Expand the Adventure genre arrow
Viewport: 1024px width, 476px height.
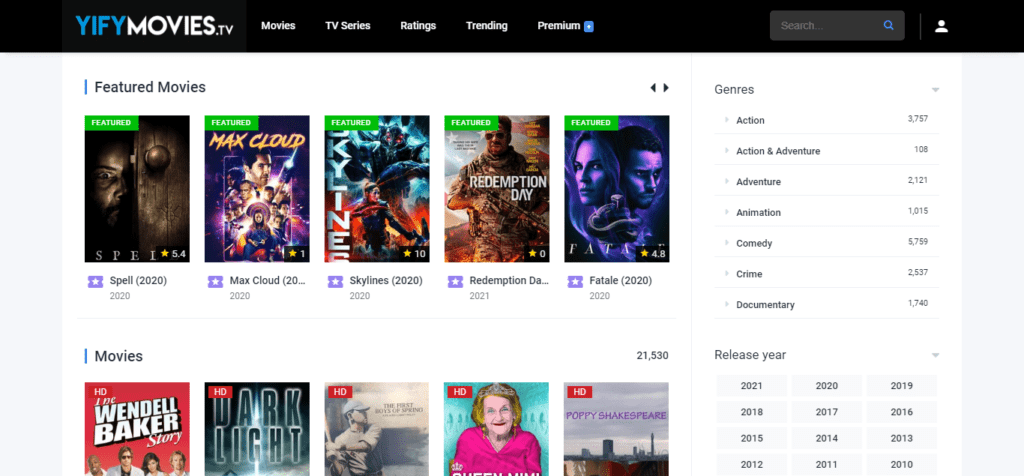click(x=726, y=181)
